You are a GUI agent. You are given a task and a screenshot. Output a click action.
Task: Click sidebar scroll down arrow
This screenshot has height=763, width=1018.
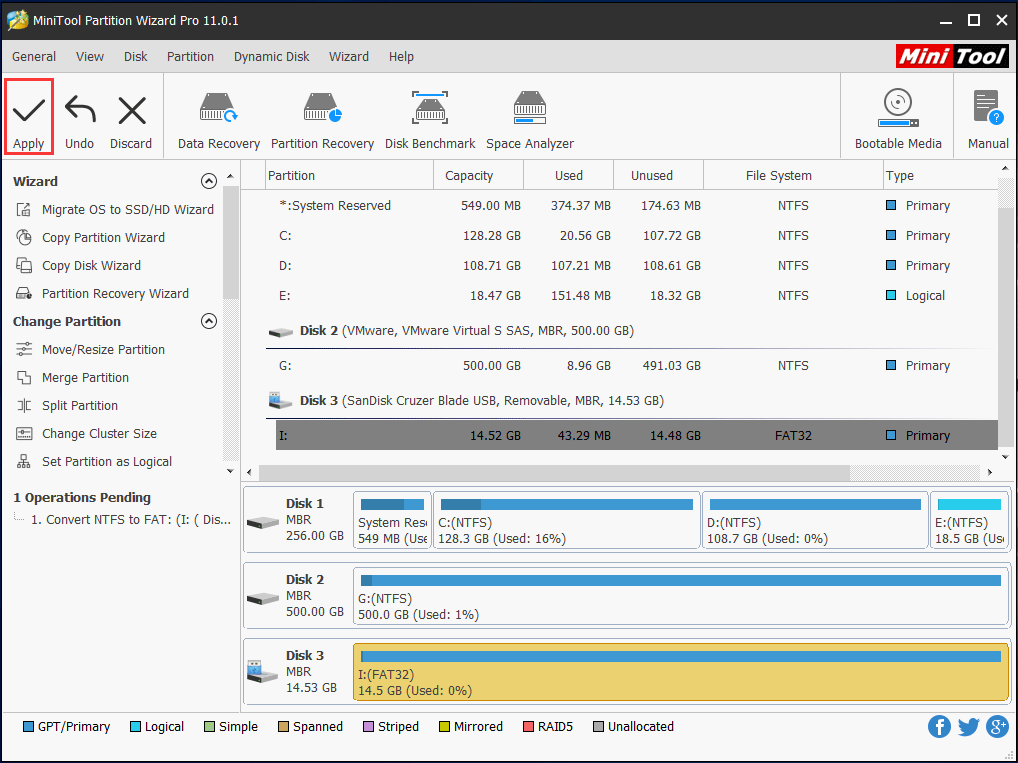coord(230,471)
